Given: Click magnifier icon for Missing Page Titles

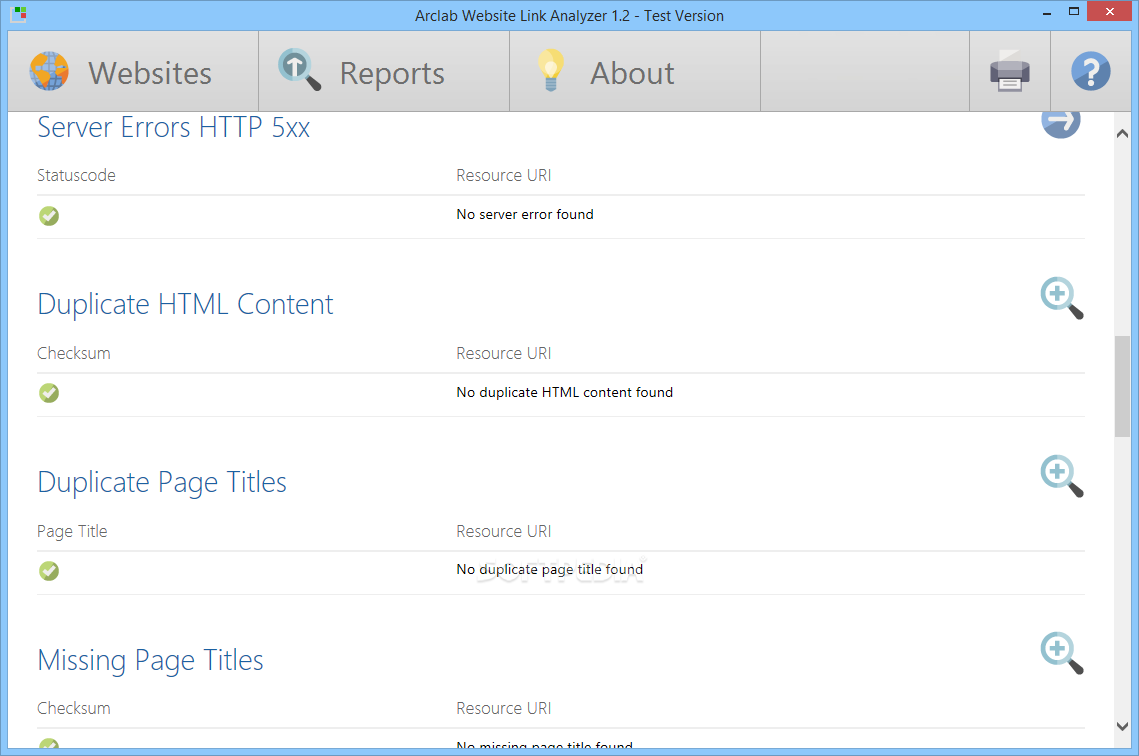Looking at the screenshot, I should (x=1061, y=653).
